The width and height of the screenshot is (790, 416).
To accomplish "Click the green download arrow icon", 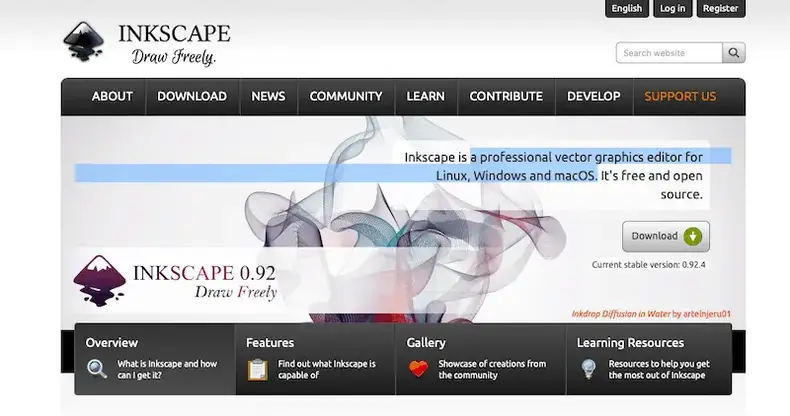I will coord(693,237).
